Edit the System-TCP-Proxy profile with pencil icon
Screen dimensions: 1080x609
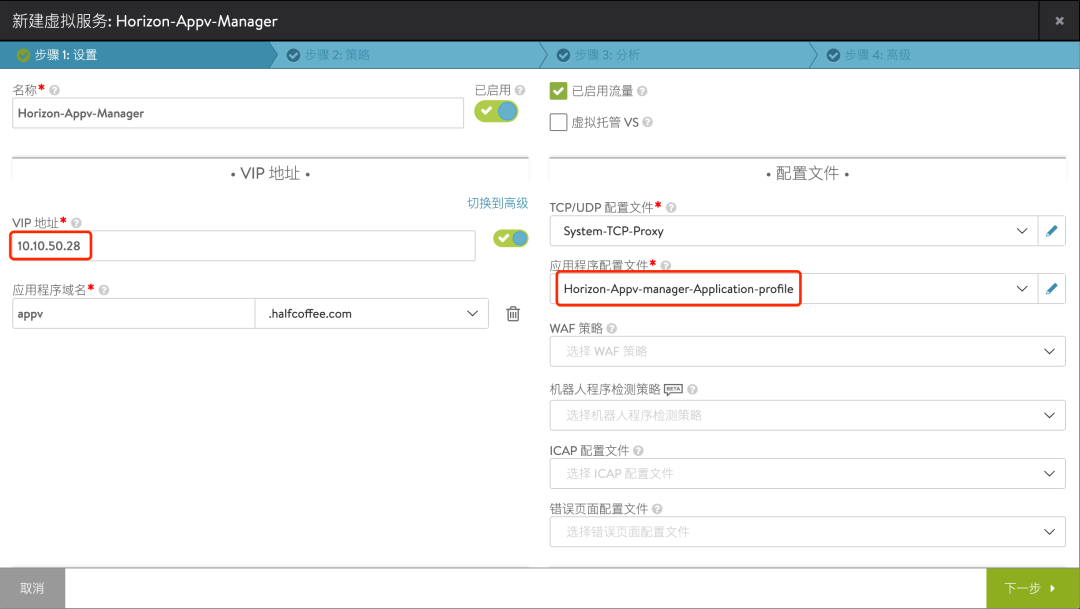point(1051,231)
